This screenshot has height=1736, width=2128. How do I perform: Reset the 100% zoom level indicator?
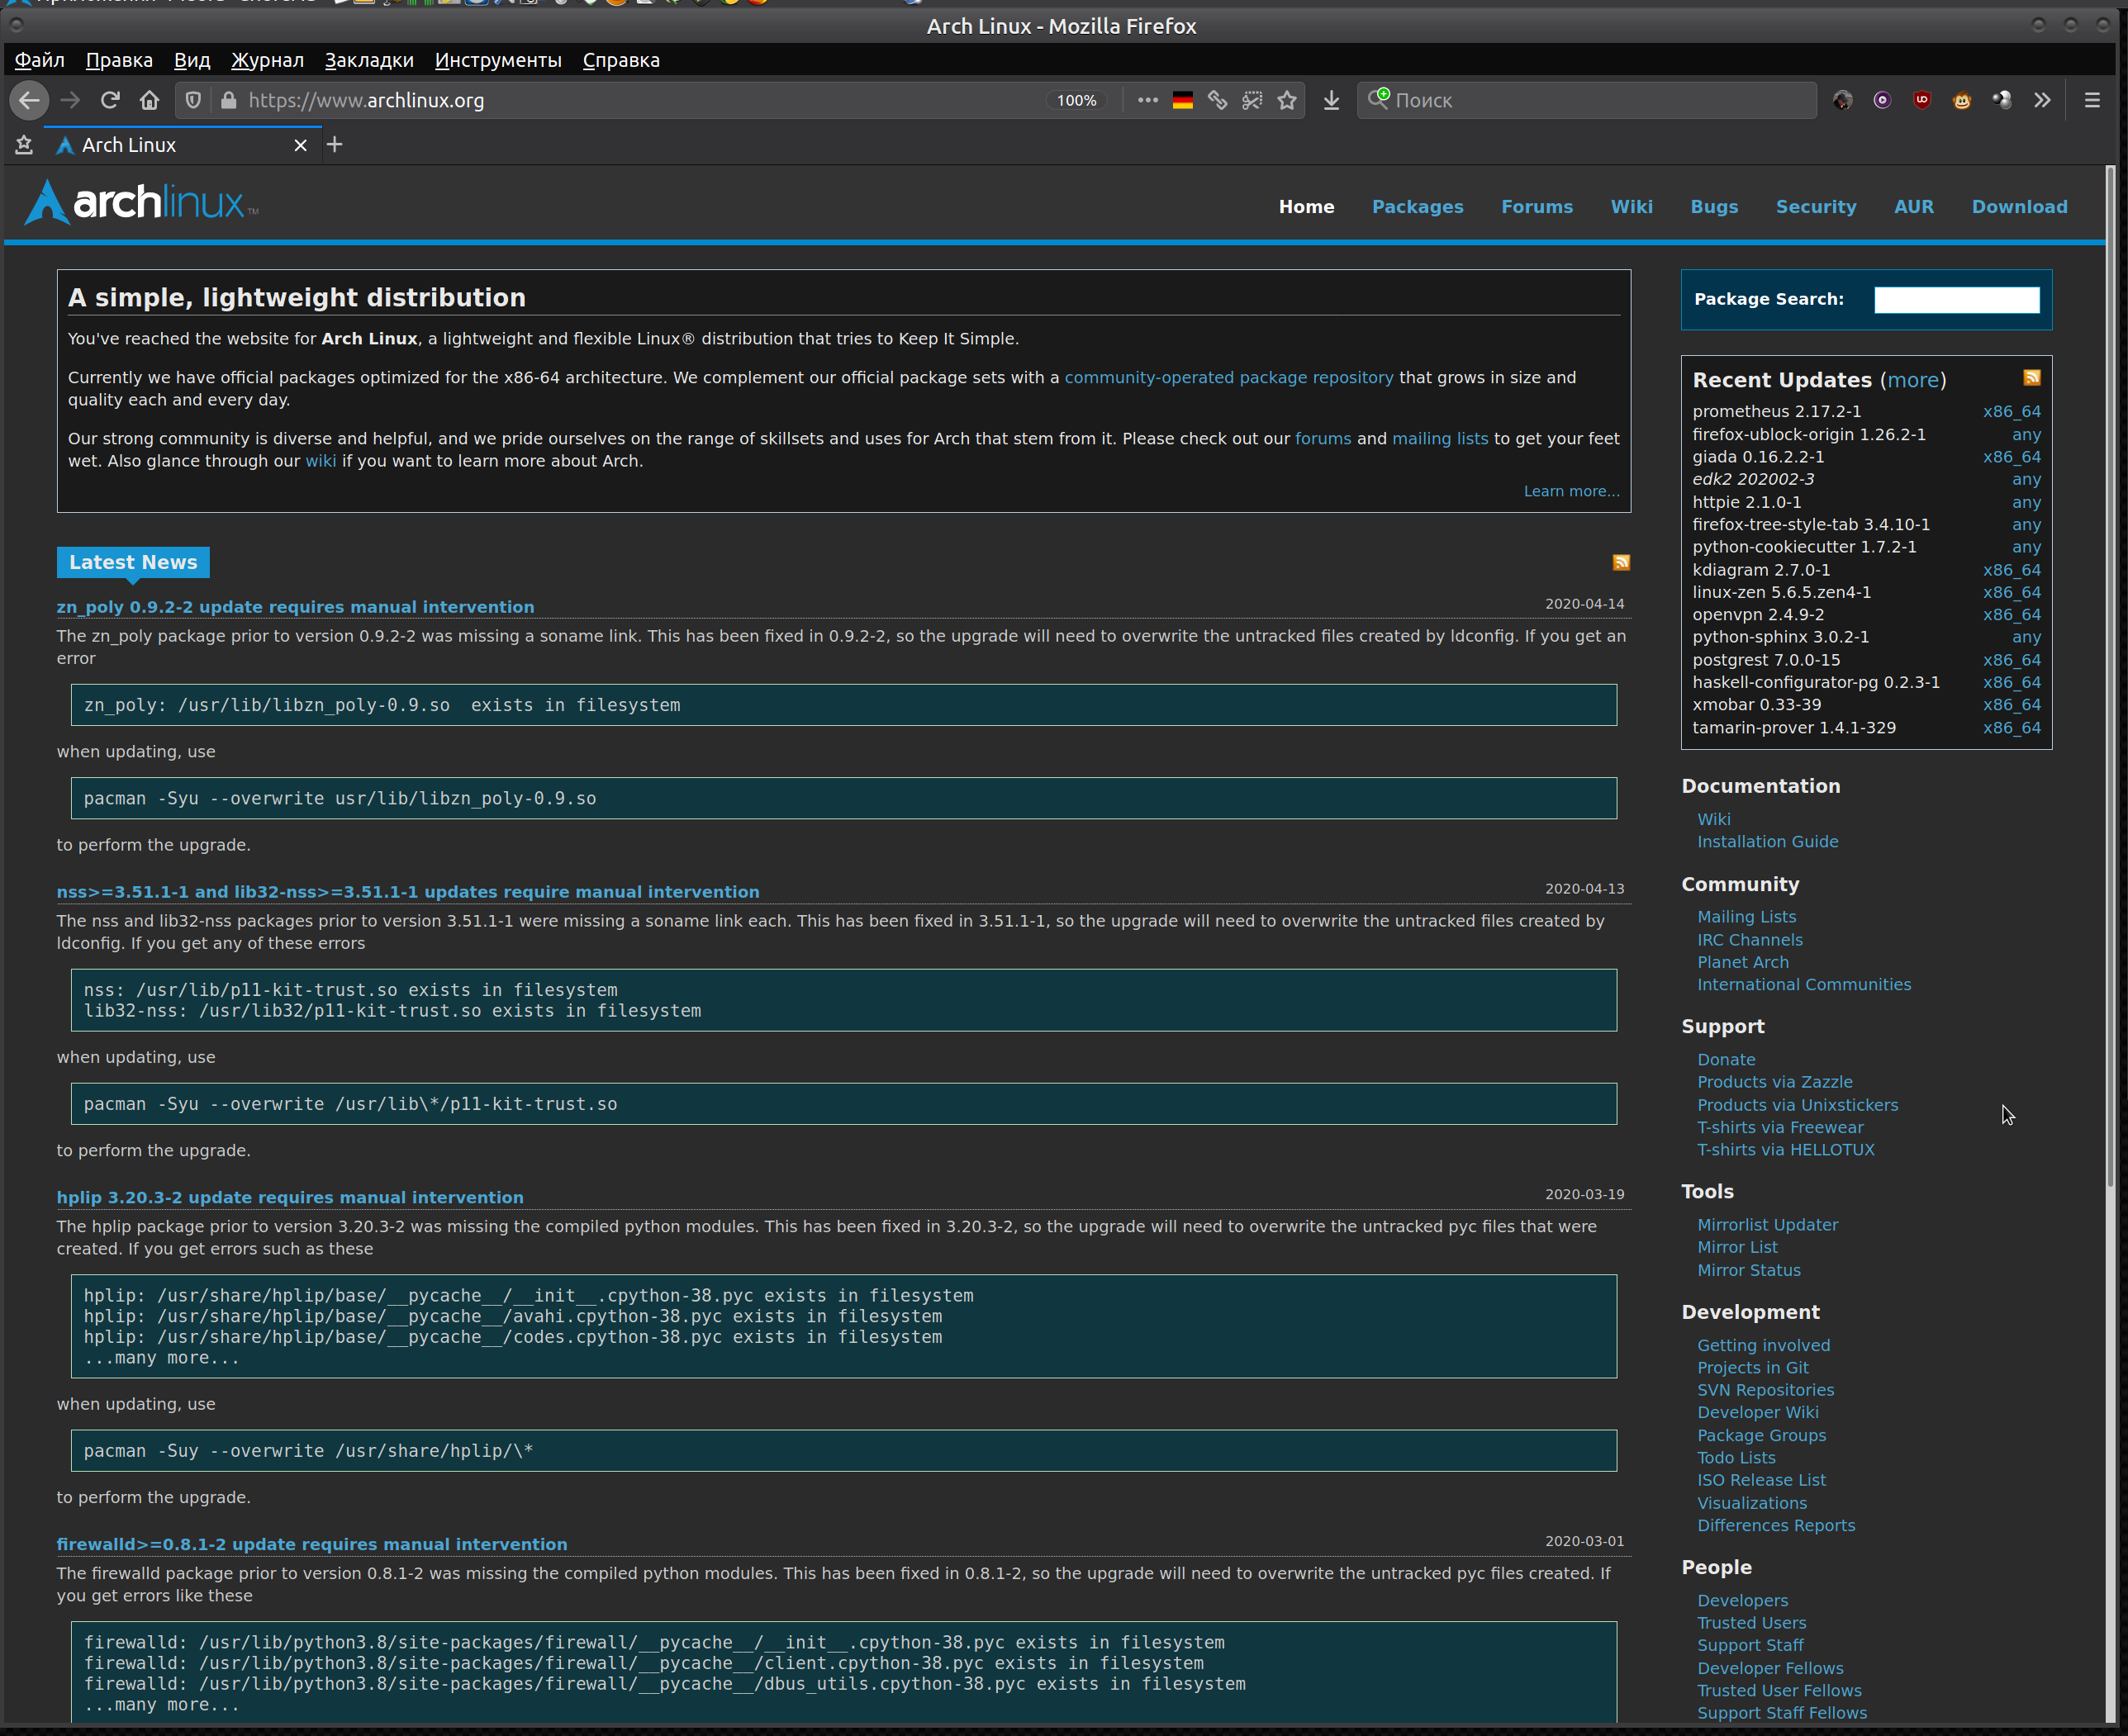tap(1077, 100)
